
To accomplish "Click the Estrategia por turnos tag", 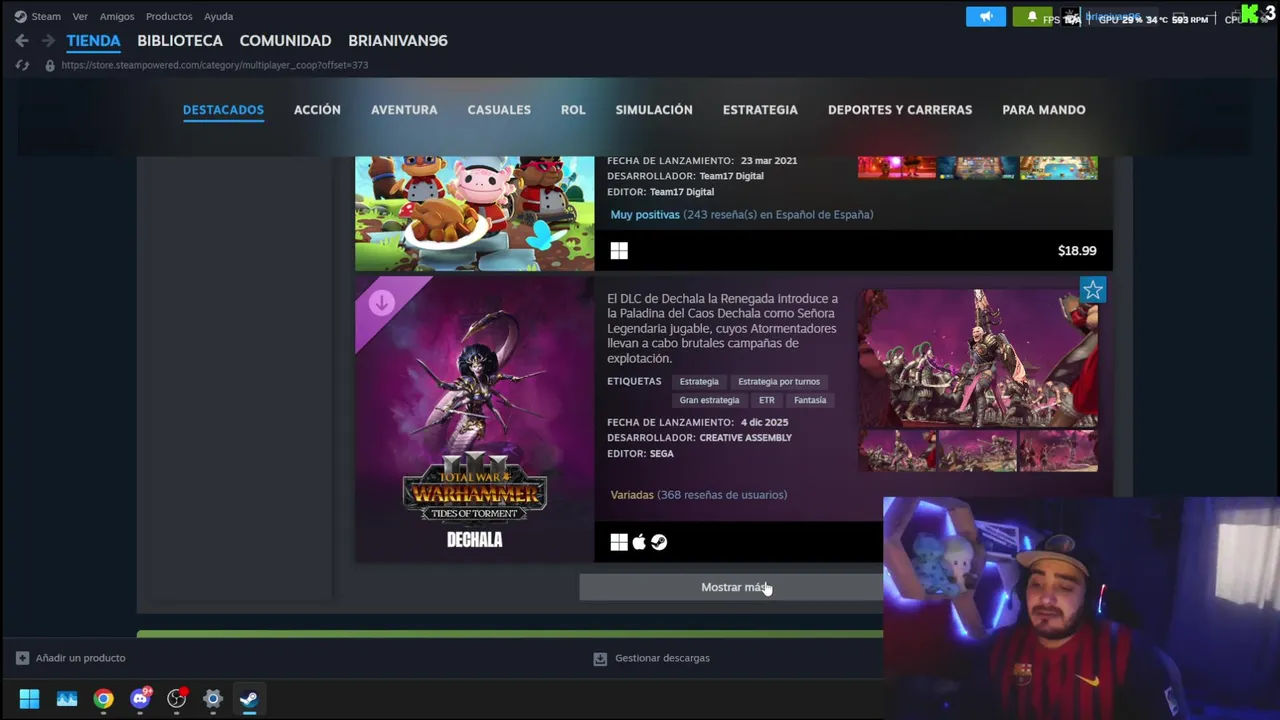I will pos(779,382).
